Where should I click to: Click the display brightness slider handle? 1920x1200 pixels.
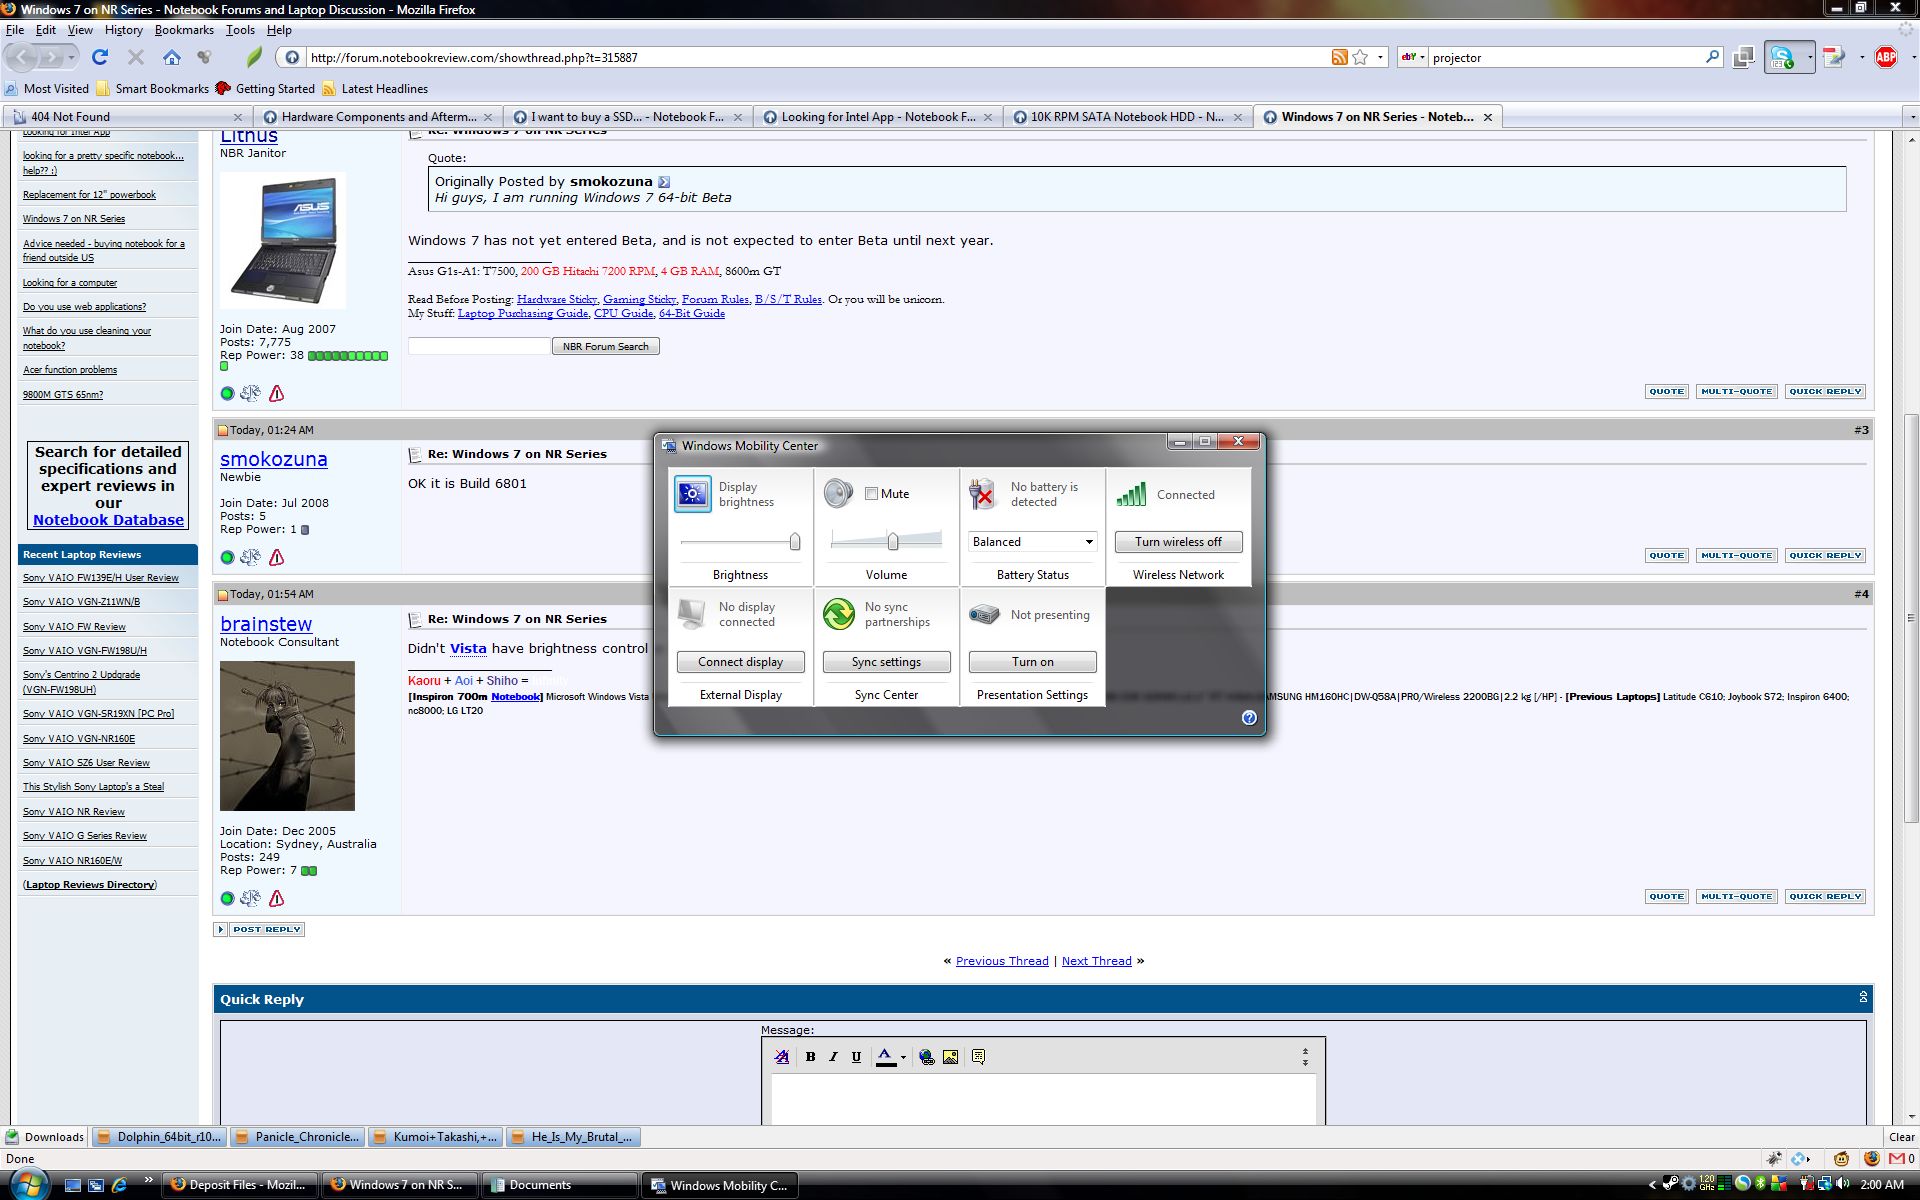(x=794, y=542)
